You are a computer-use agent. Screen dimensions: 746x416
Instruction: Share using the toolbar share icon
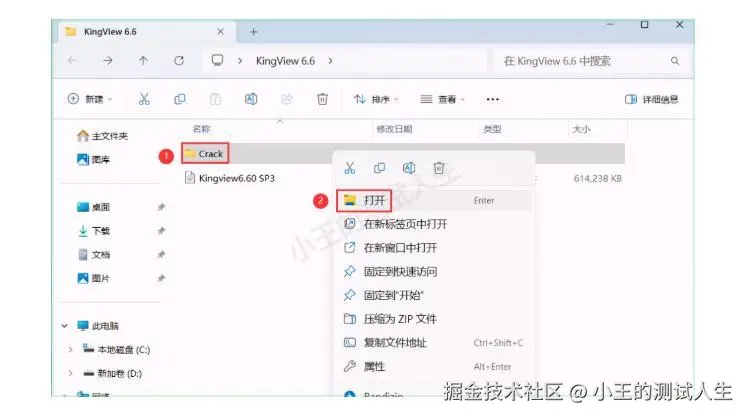click(x=286, y=99)
